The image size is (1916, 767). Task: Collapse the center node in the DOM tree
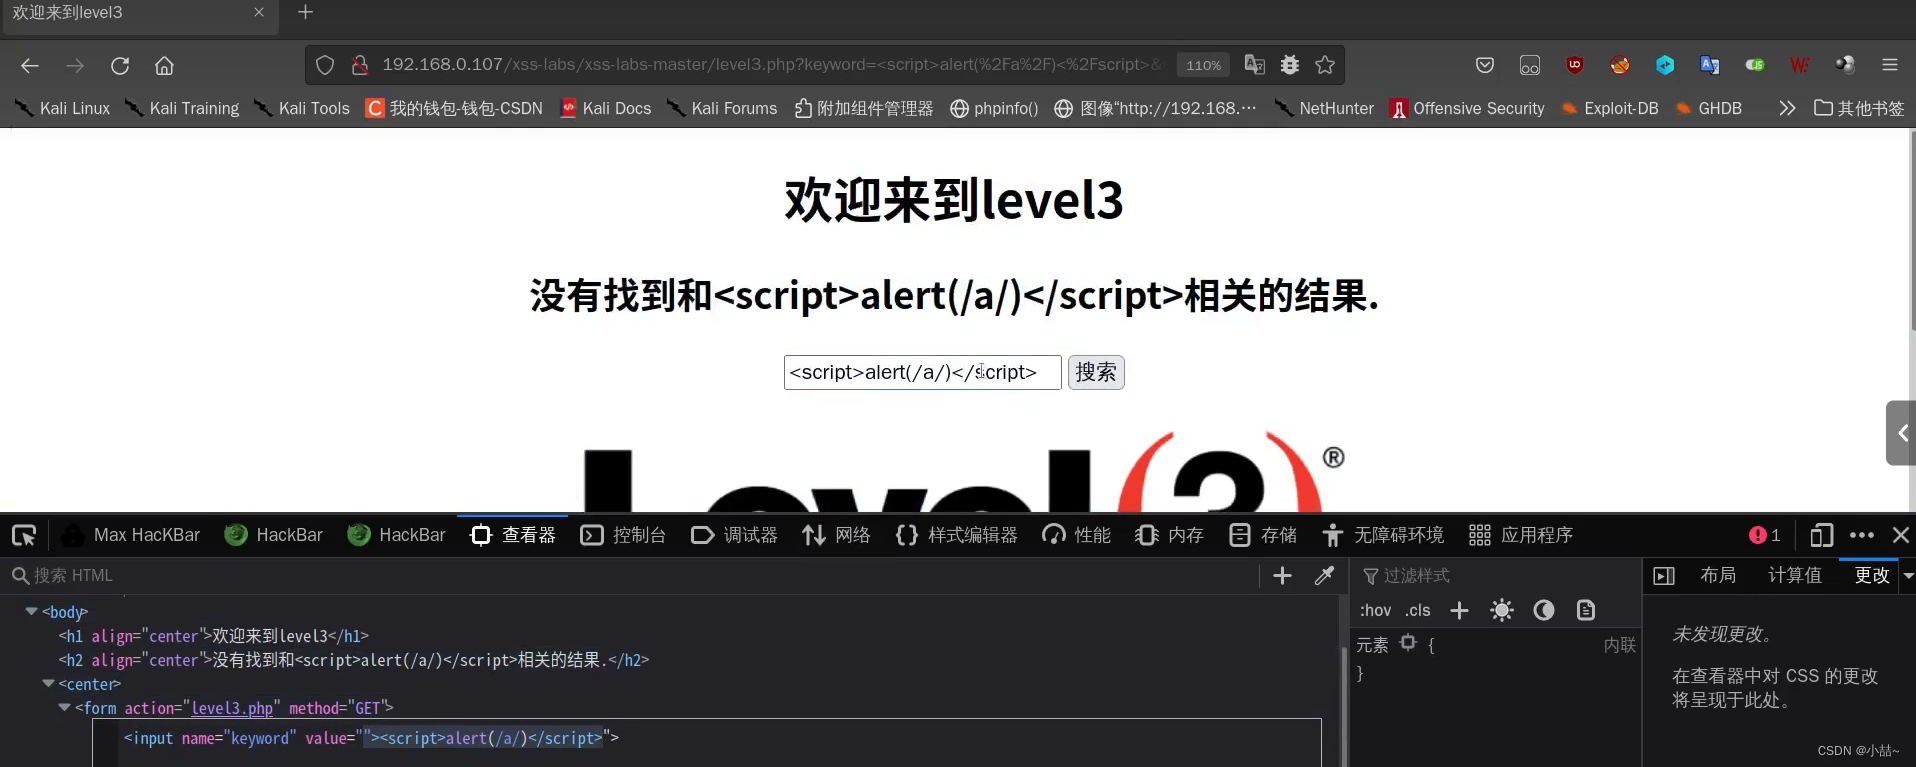[x=48, y=684]
